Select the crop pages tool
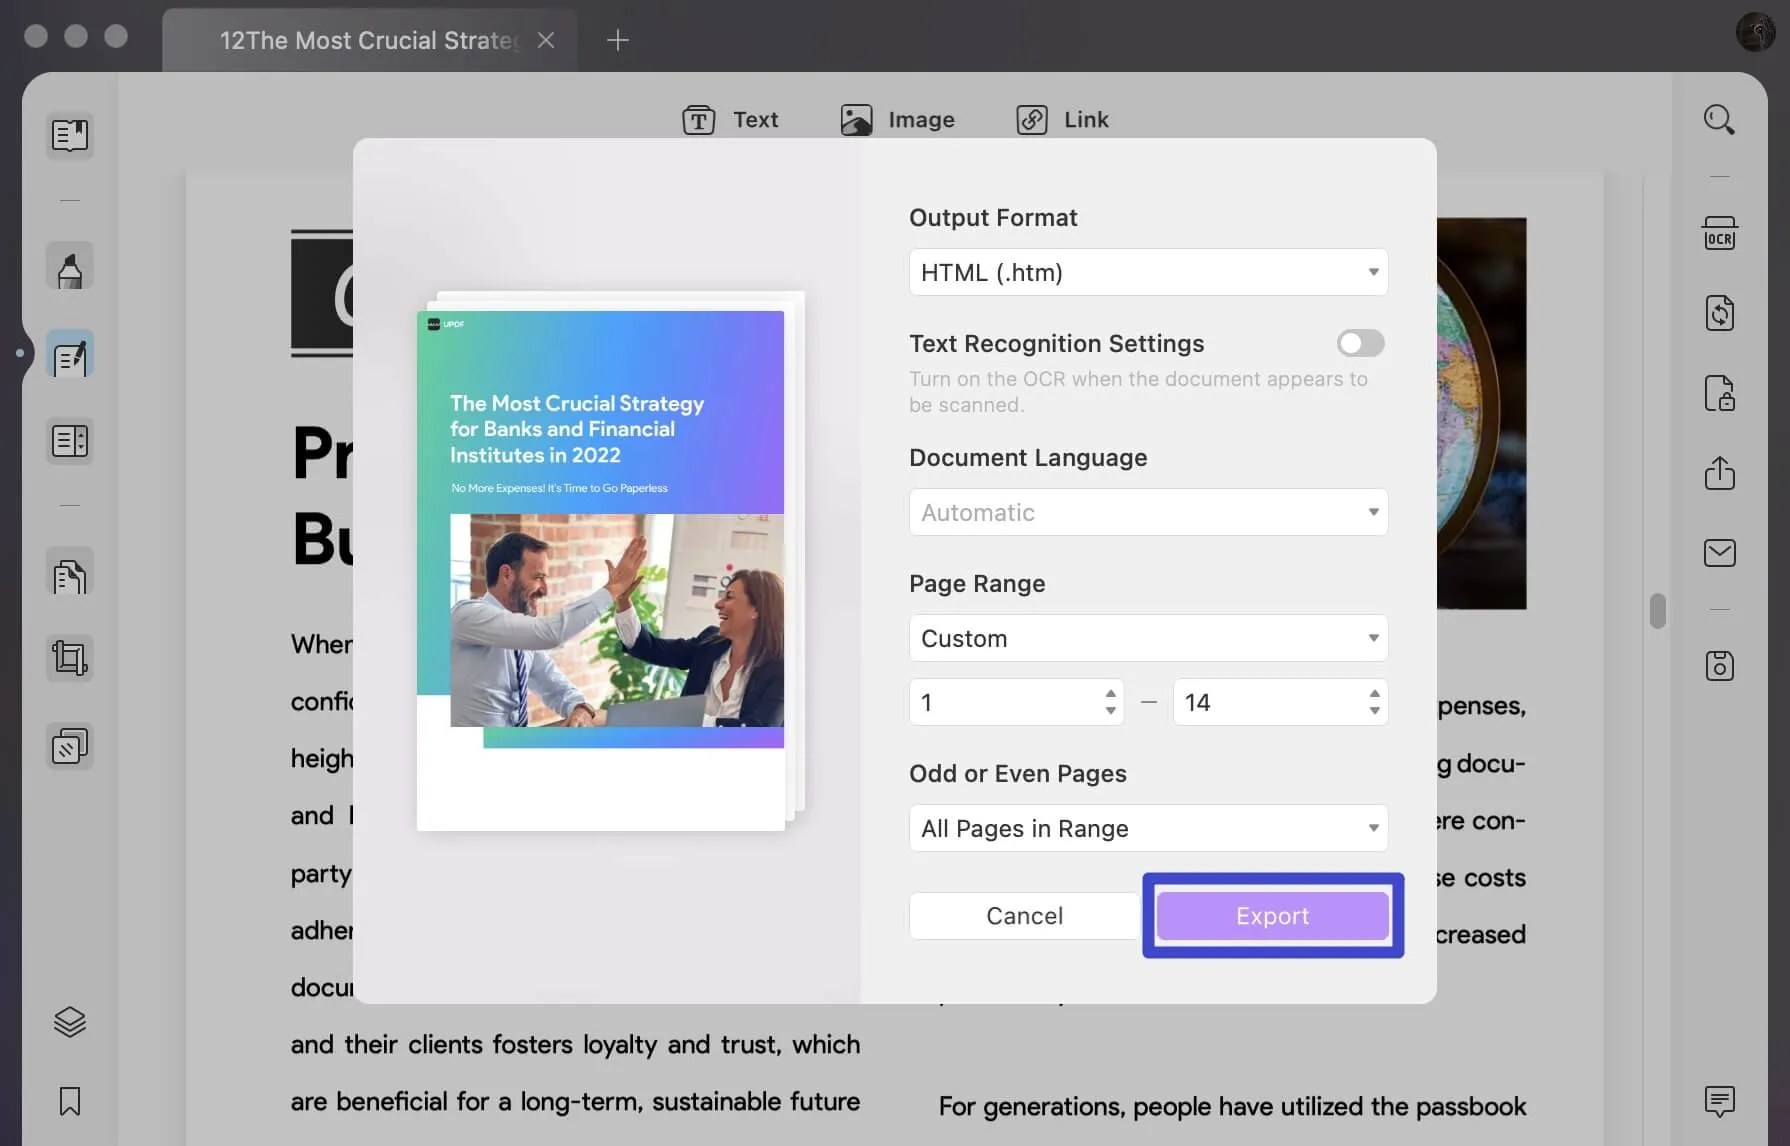 [70, 658]
